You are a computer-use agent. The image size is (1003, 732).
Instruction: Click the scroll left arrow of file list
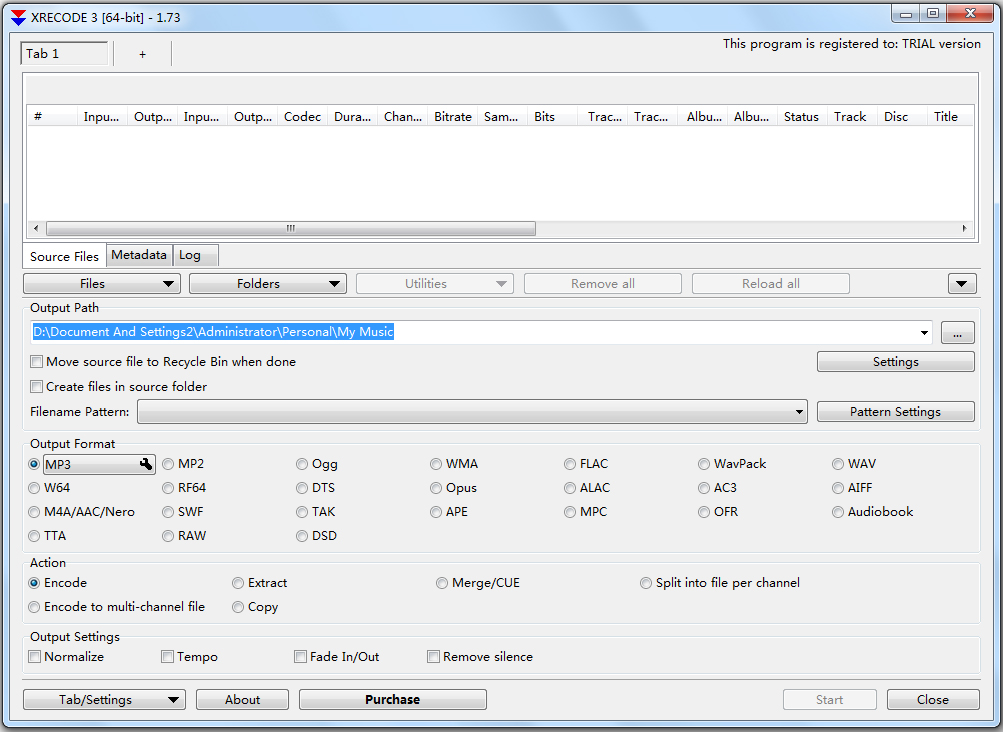[36, 228]
